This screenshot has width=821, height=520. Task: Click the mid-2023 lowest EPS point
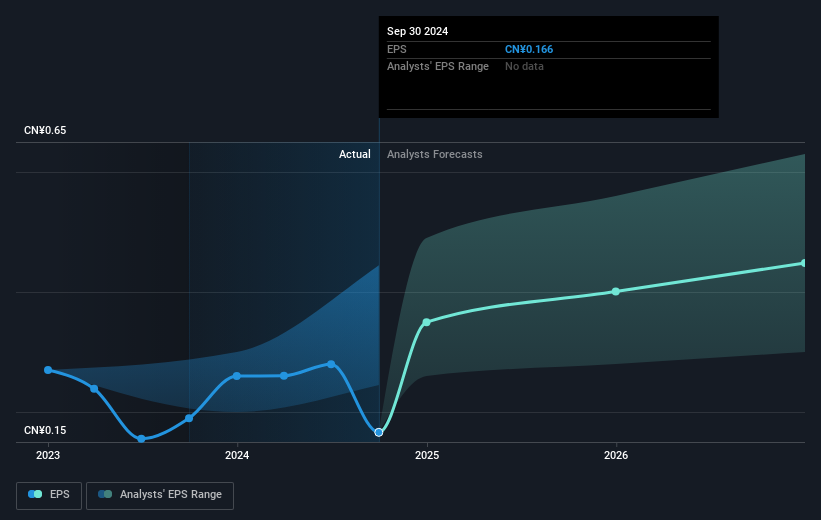click(141, 439)
